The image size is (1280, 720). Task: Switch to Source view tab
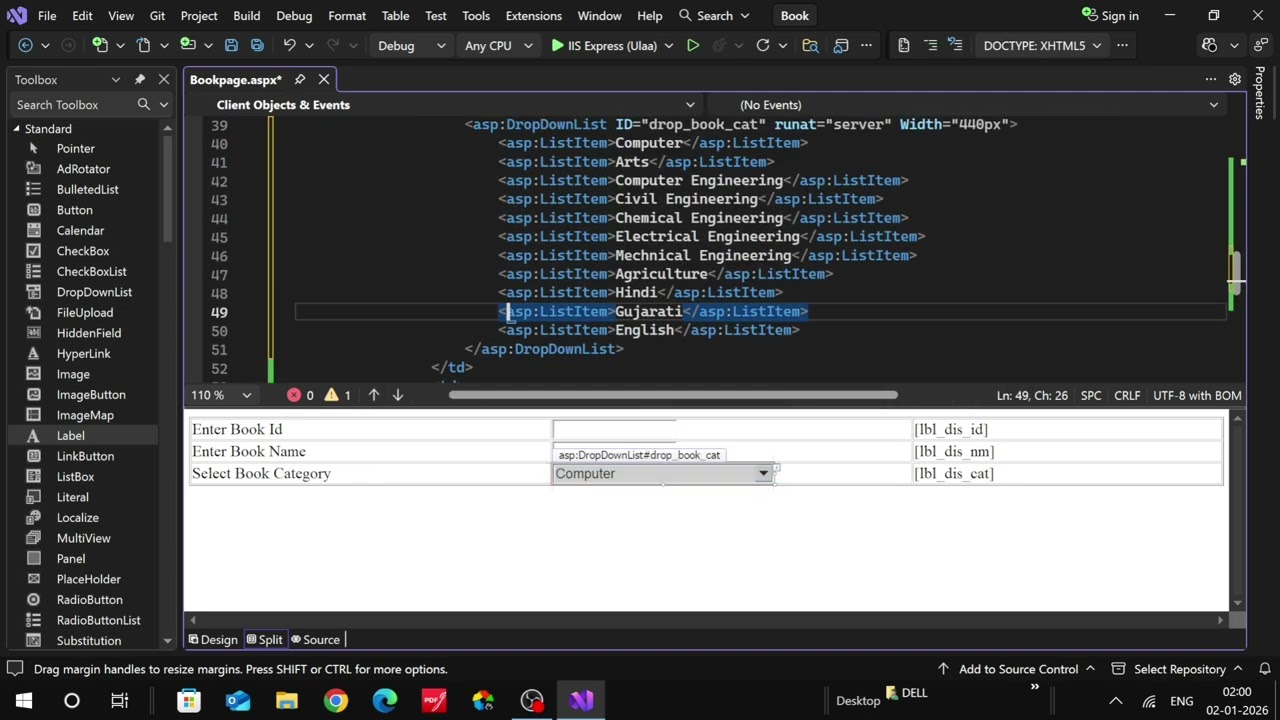tap(315, 640)
